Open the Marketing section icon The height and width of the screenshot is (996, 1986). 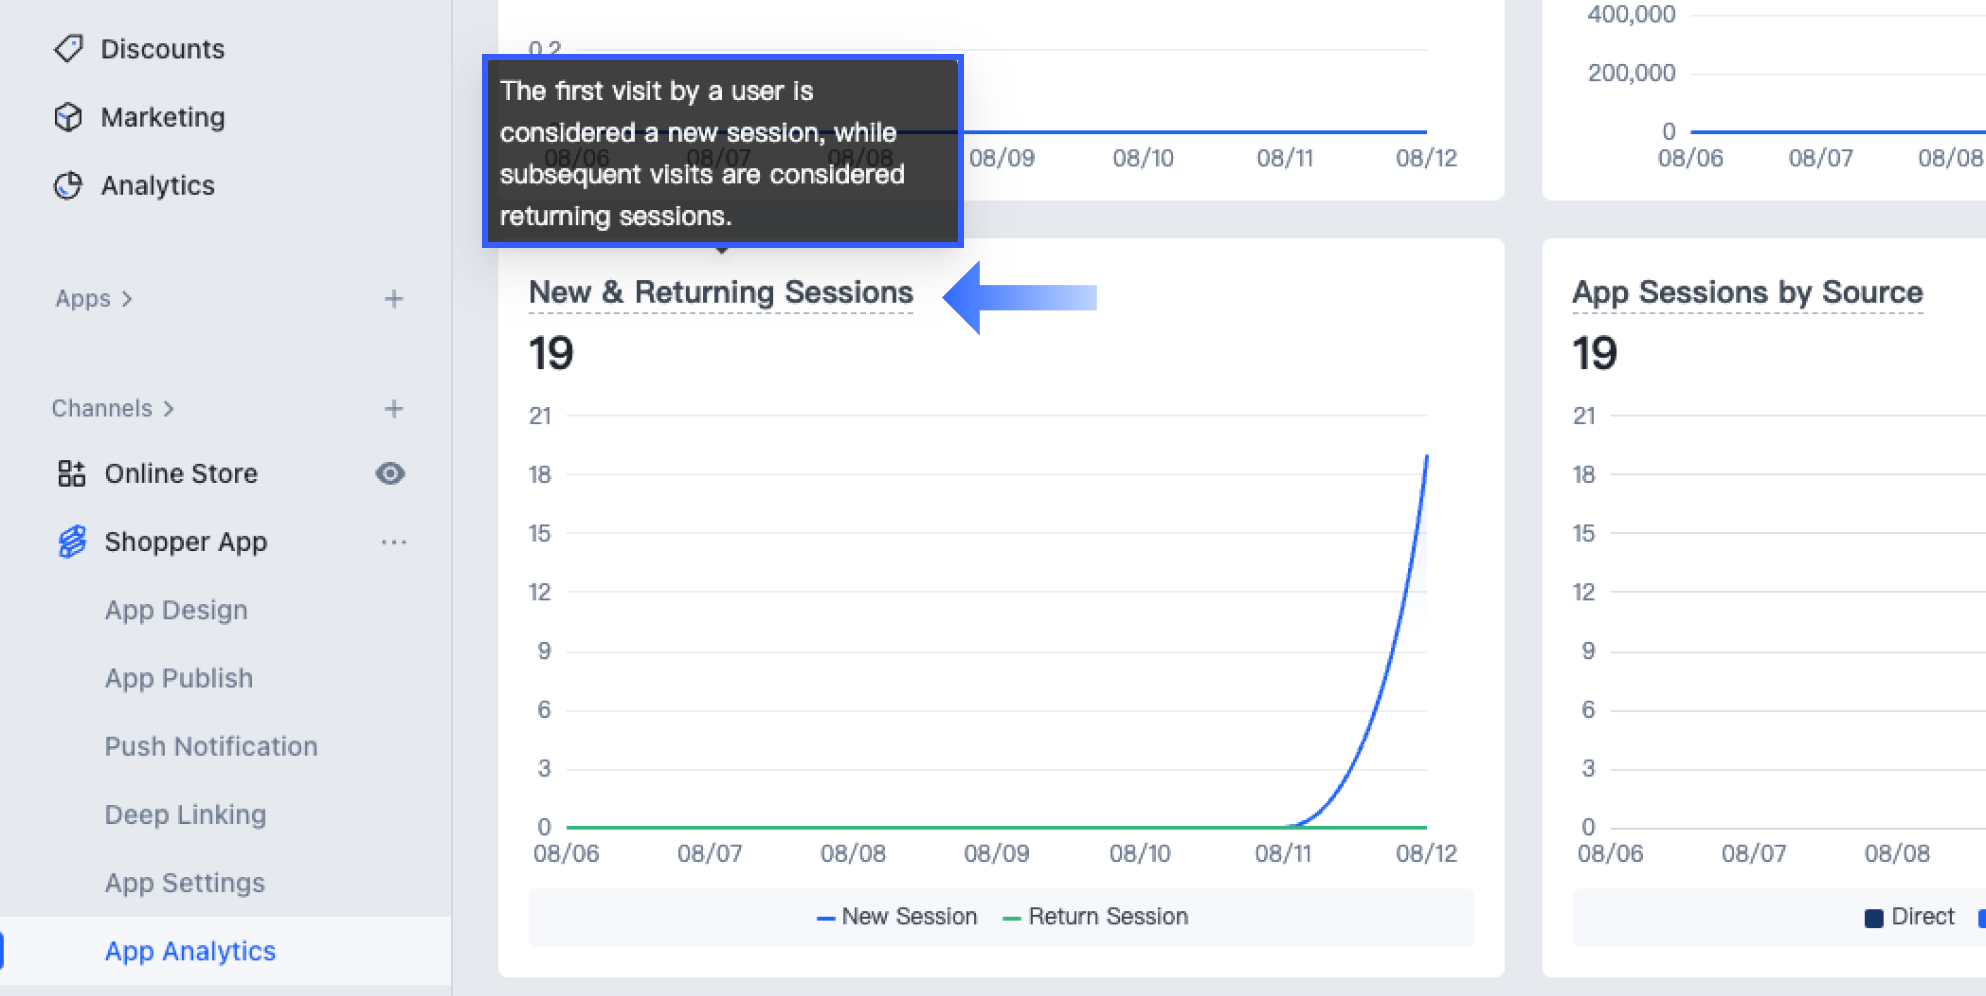point(67,117)
